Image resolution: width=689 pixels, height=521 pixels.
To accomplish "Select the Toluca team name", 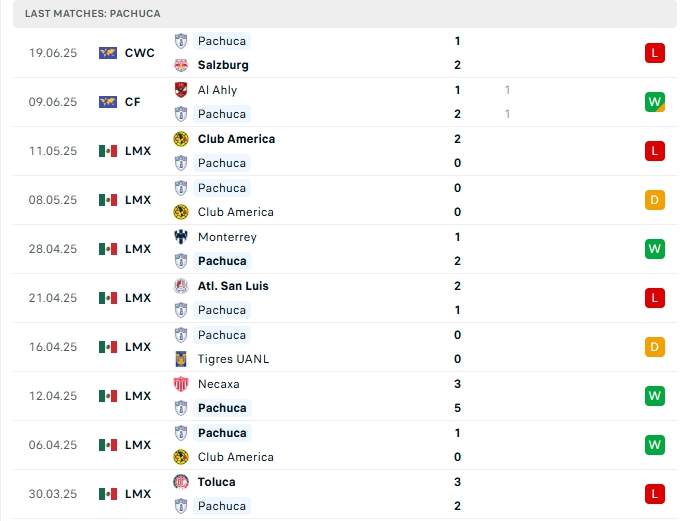I will [x=217, y=482].
